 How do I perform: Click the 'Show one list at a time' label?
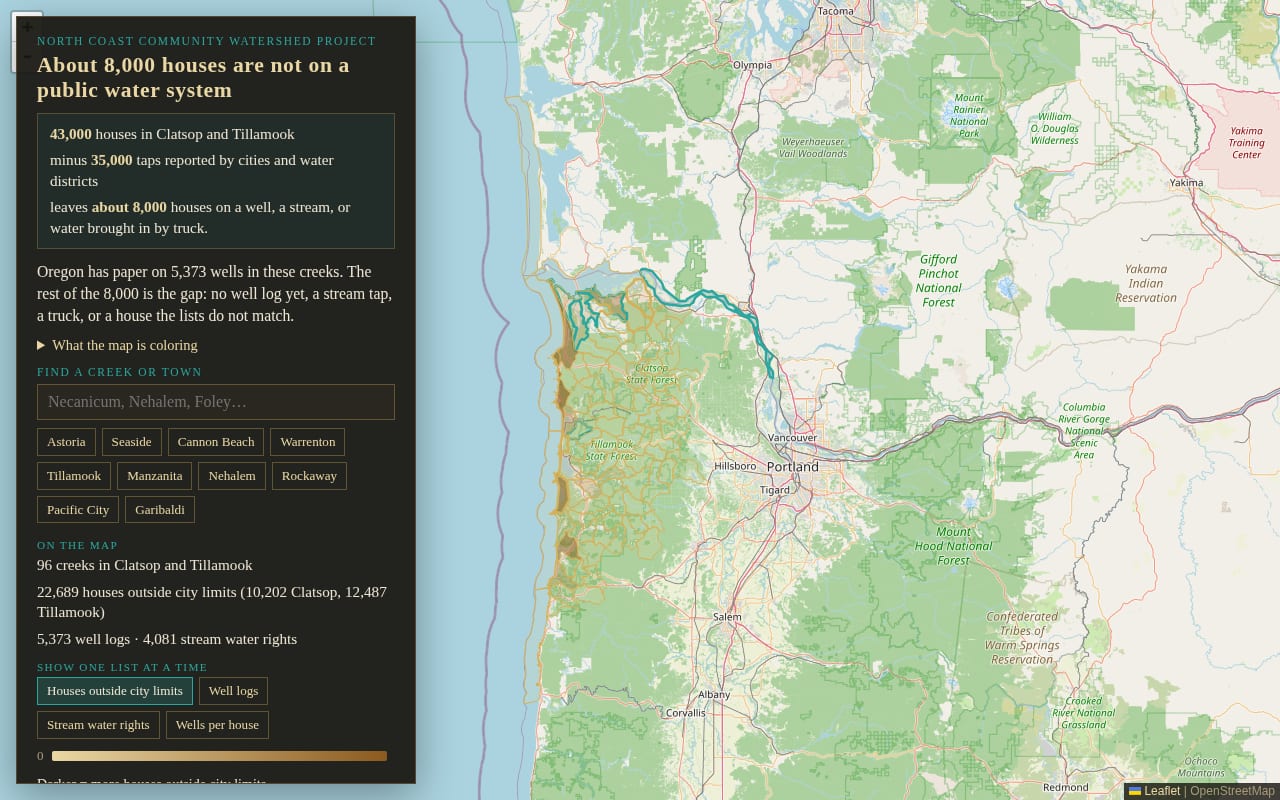point(122,667)
